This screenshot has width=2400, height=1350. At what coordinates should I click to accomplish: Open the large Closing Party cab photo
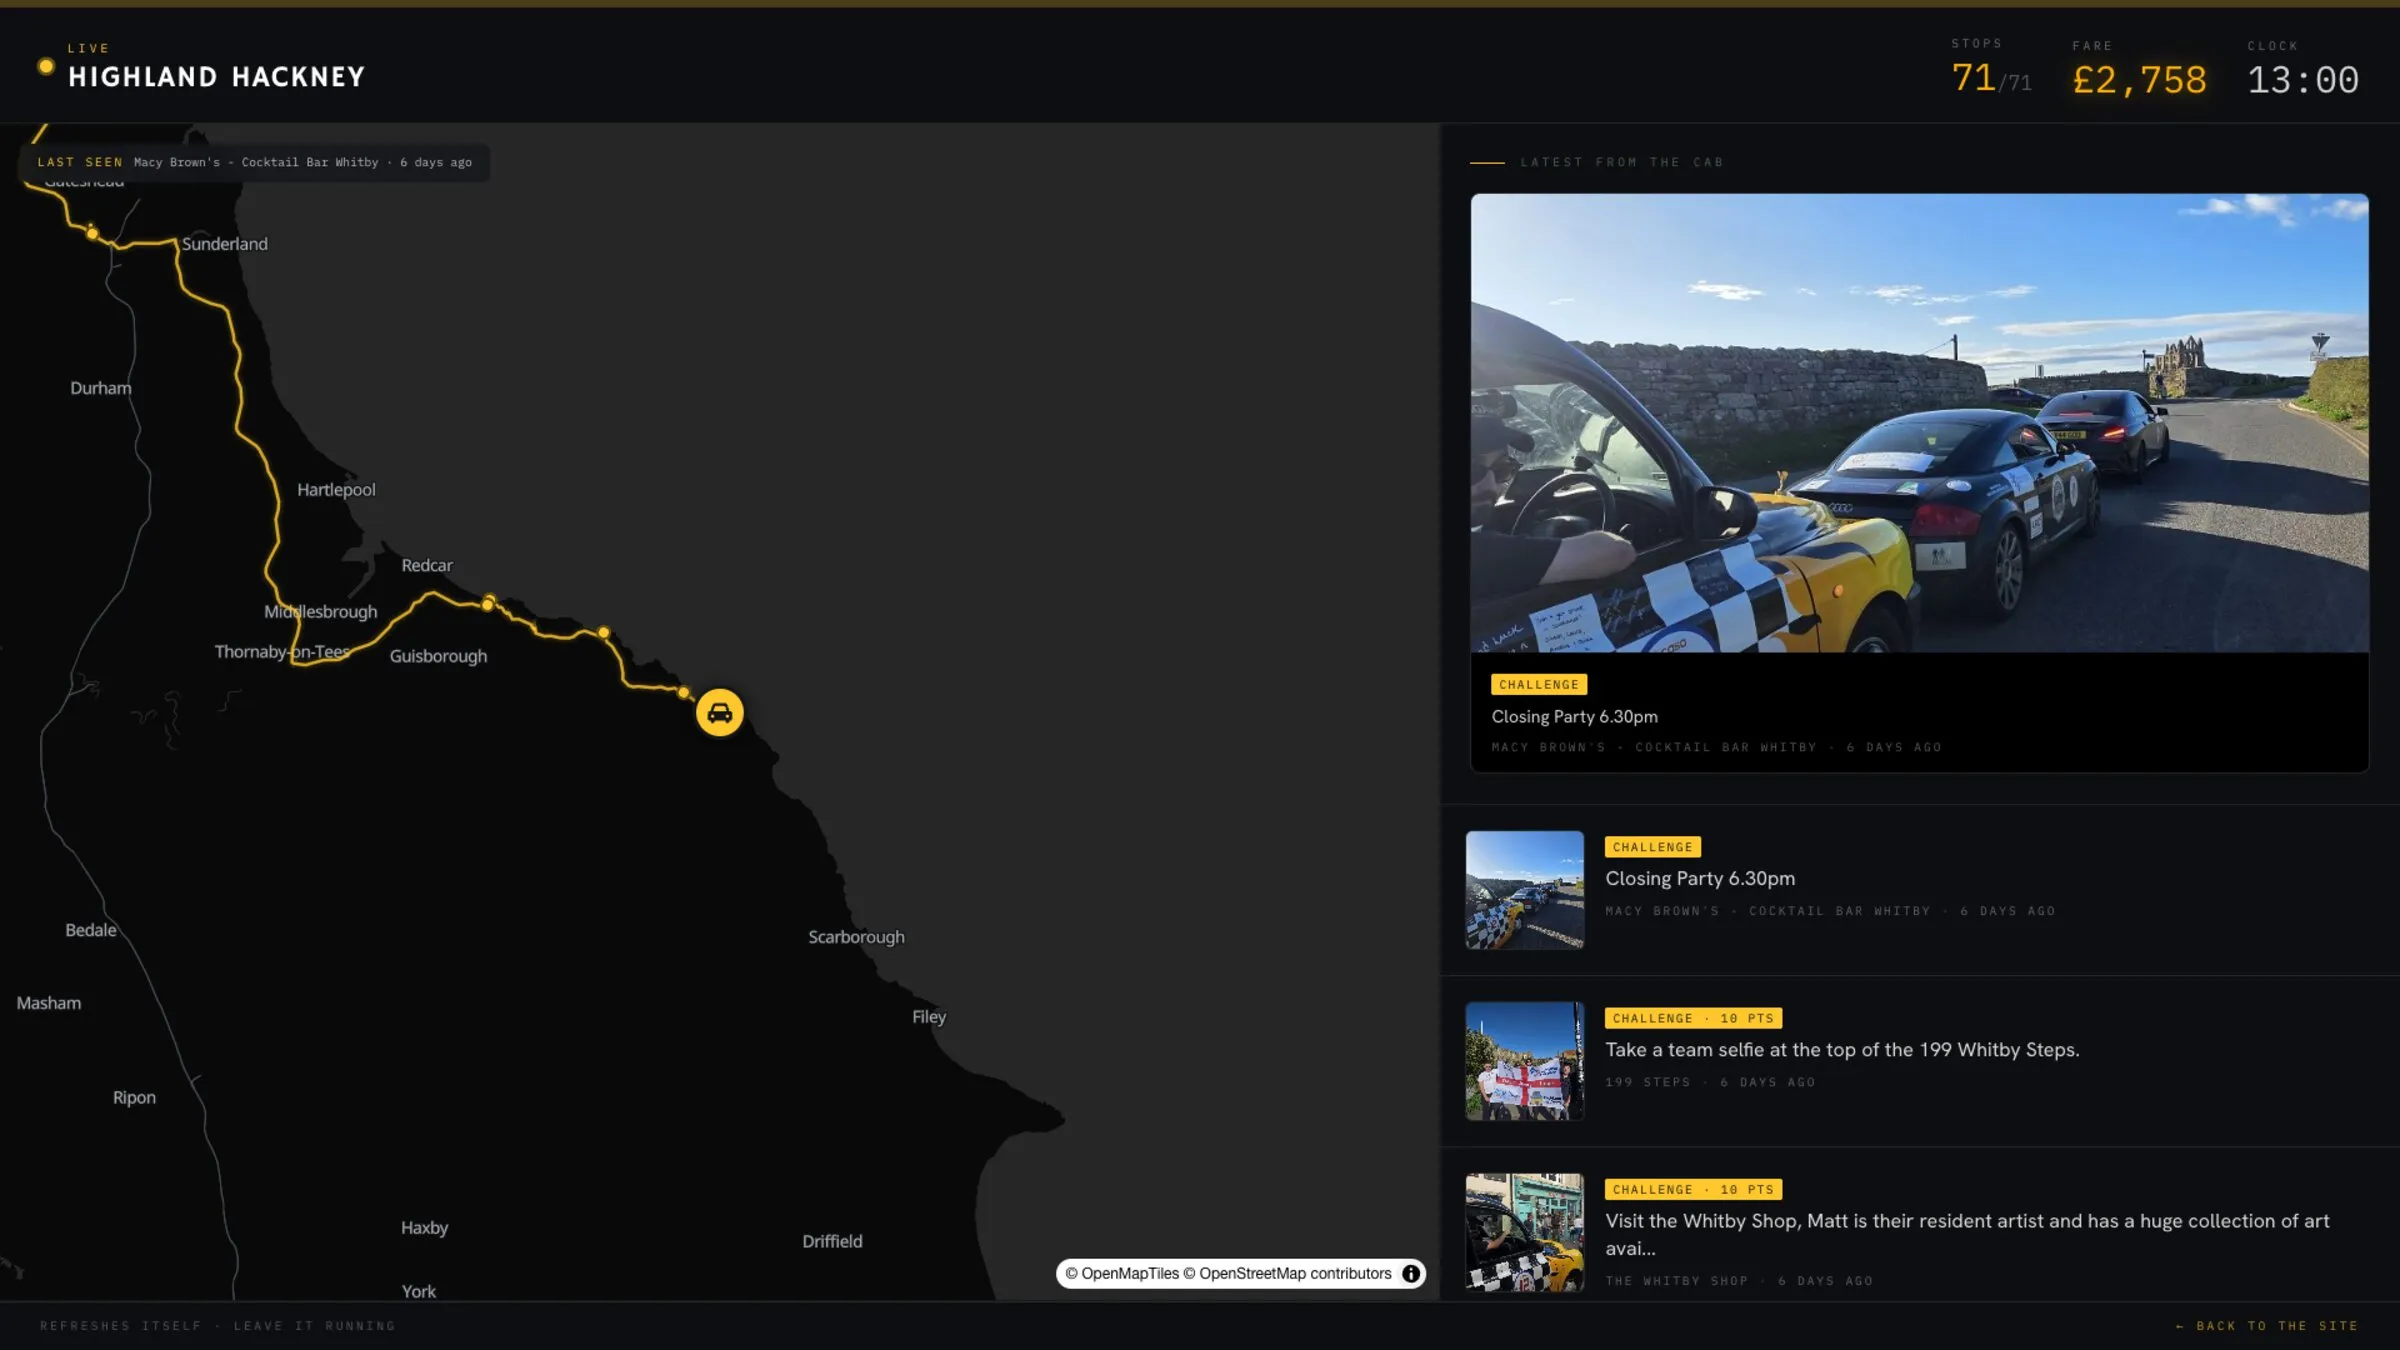pos(1919,423)
